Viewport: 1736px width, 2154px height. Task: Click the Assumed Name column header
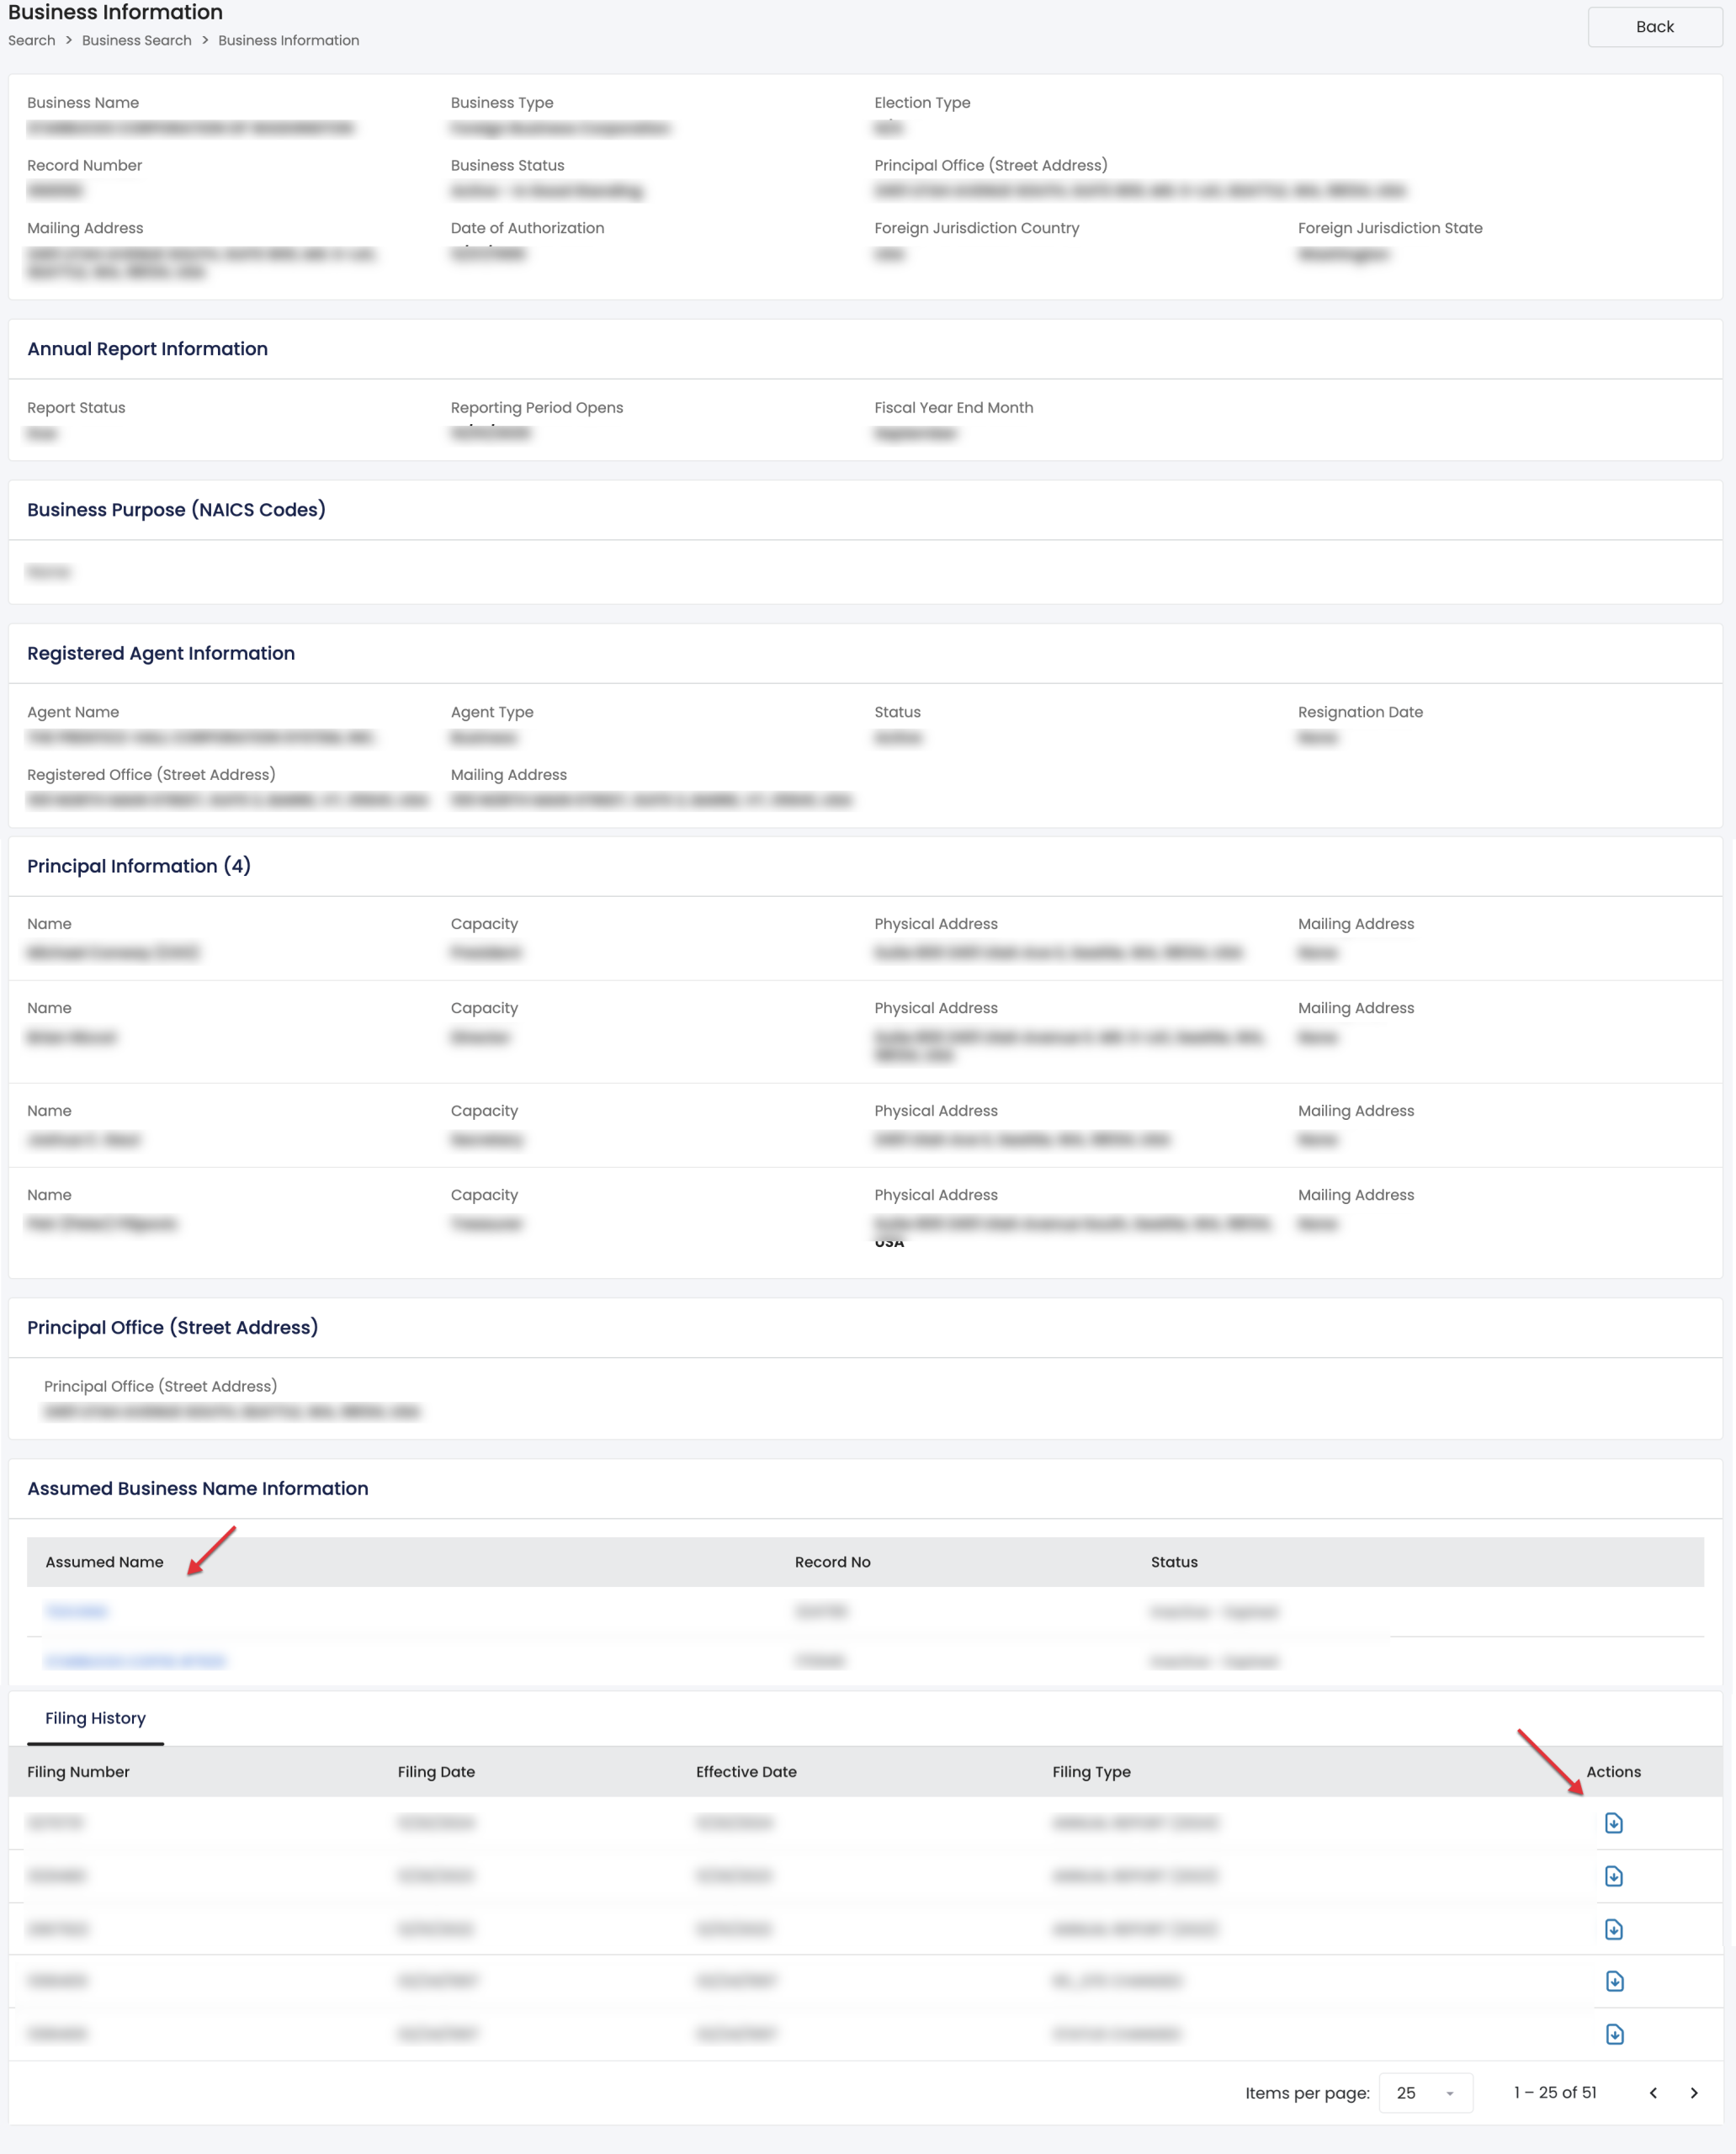(104, 1562)
